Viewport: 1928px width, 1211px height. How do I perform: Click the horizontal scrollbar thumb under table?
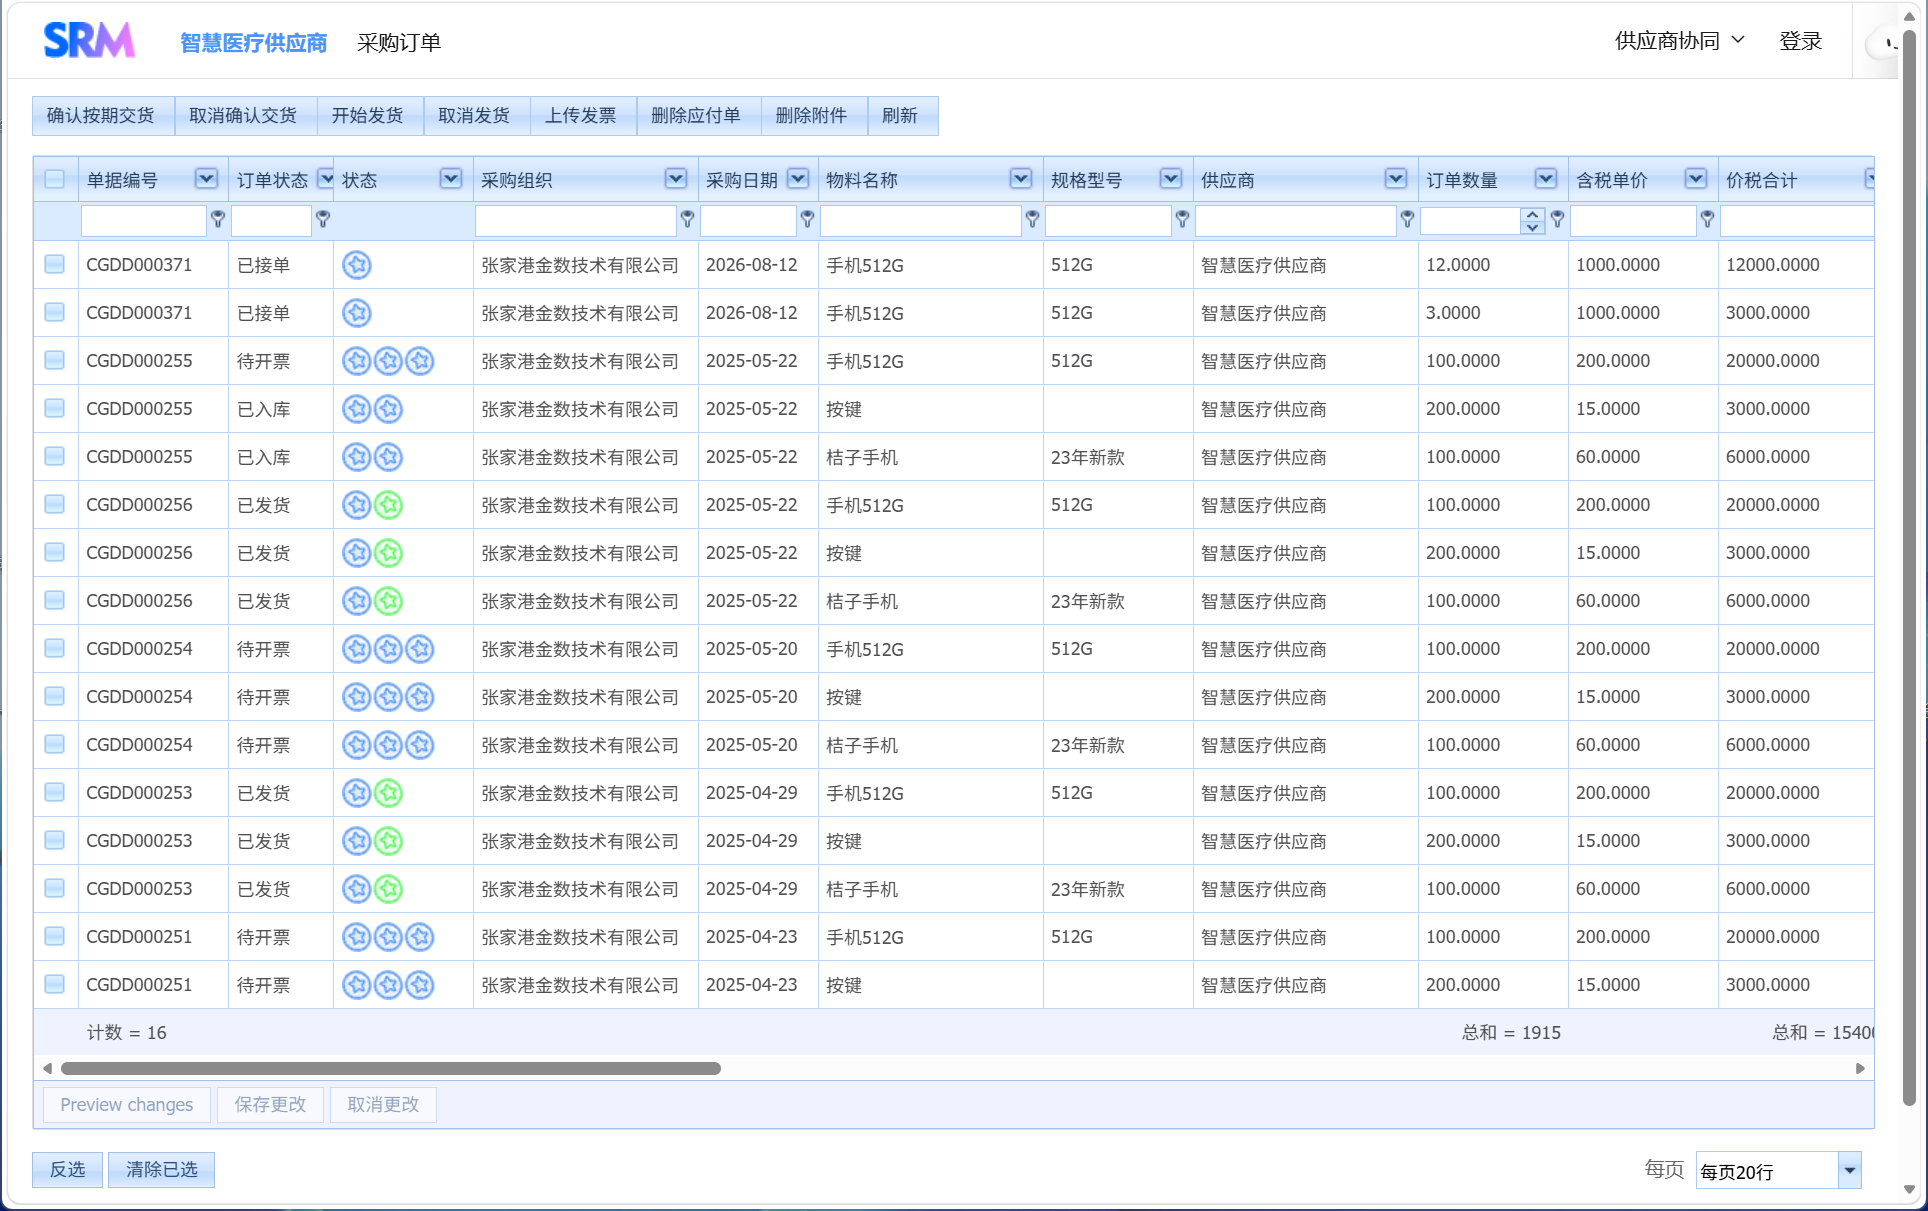[x=391, y=1068]
